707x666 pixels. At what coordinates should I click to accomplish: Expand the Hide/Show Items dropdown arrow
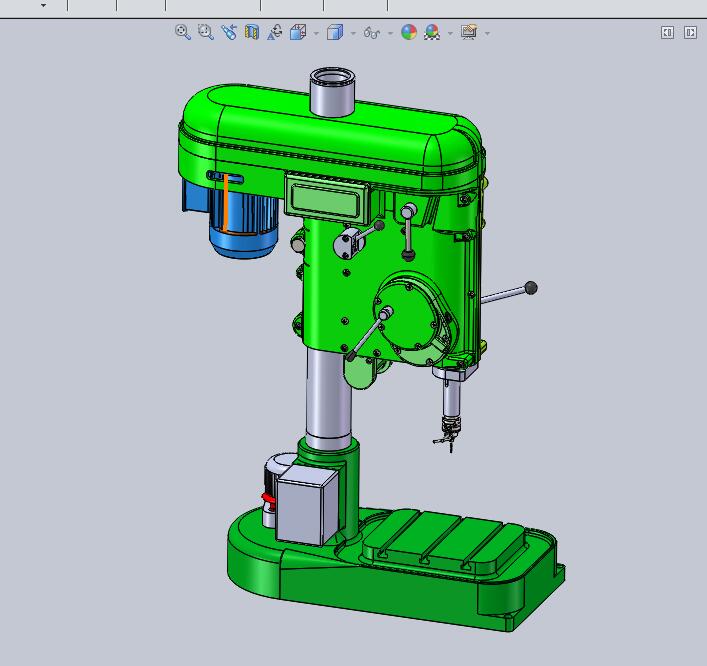(390, 33)
